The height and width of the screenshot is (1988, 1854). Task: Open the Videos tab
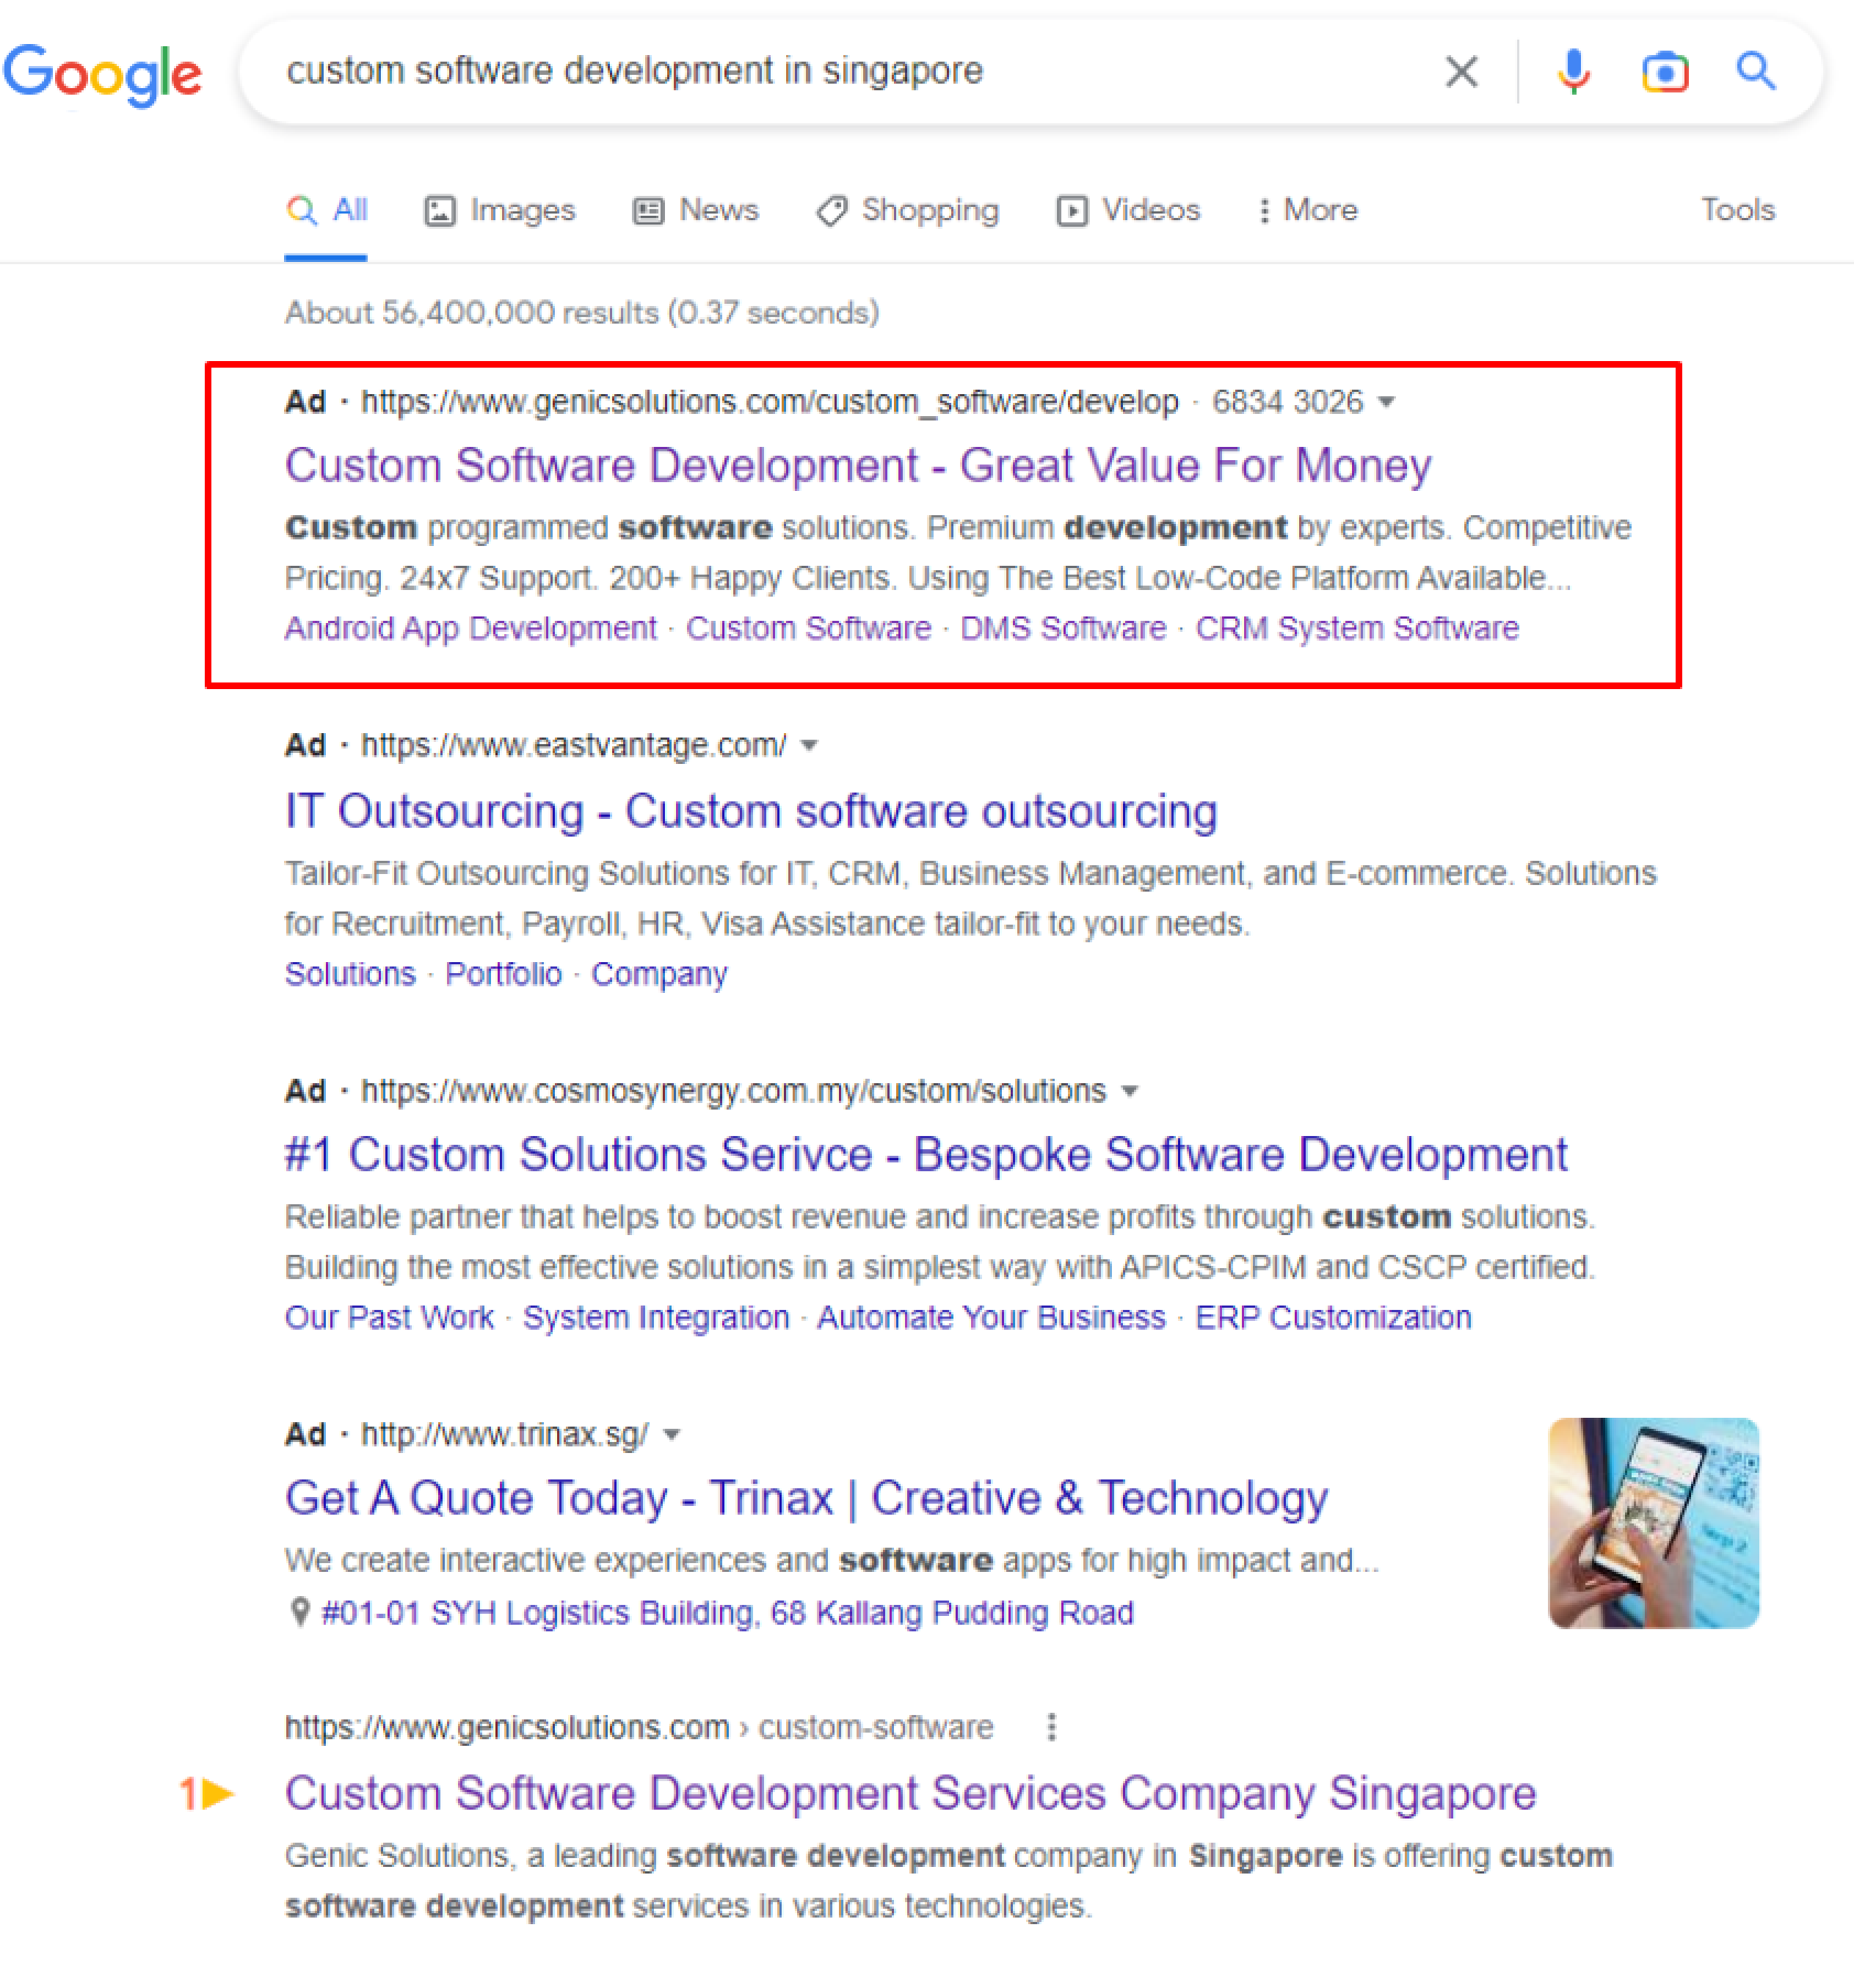coord(1128,210)
